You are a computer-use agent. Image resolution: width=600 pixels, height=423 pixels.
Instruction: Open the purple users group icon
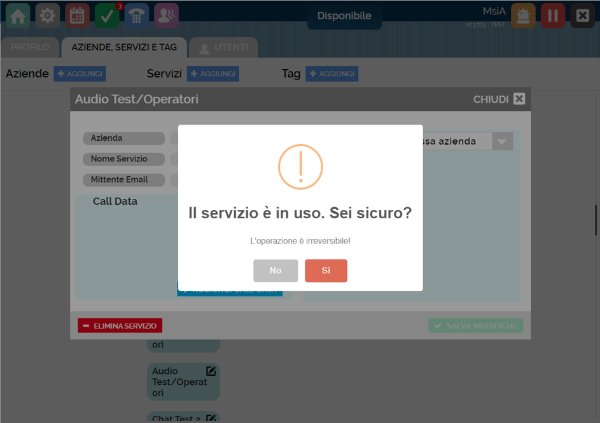coord(166,16)
